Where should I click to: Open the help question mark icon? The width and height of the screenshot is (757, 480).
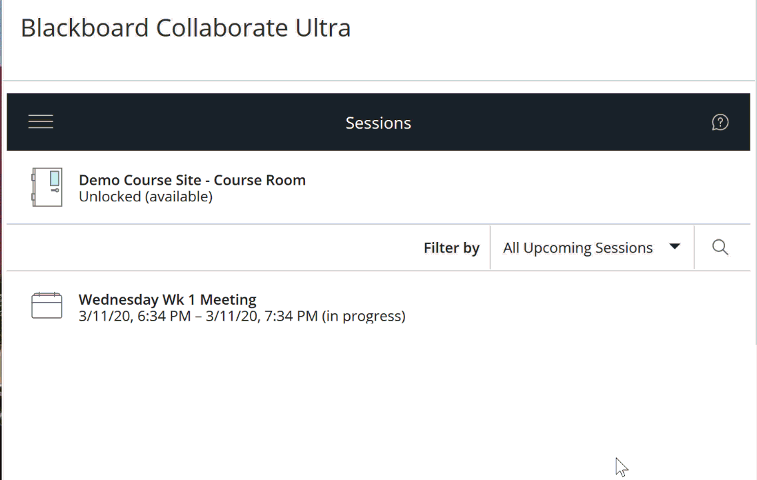(720, 122)
